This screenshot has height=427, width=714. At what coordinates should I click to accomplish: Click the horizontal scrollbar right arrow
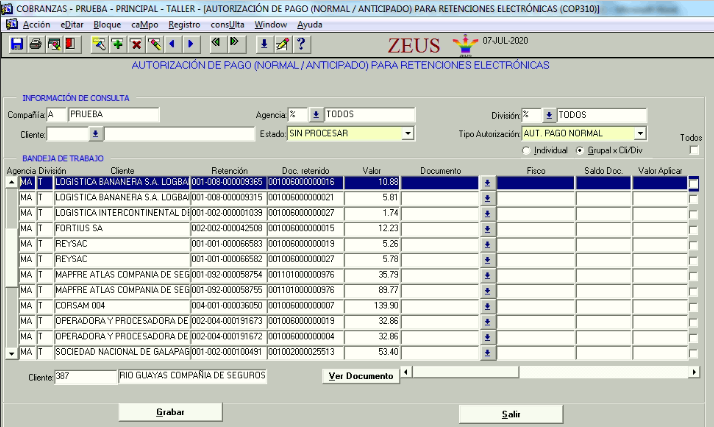click(x=694, y=372)
